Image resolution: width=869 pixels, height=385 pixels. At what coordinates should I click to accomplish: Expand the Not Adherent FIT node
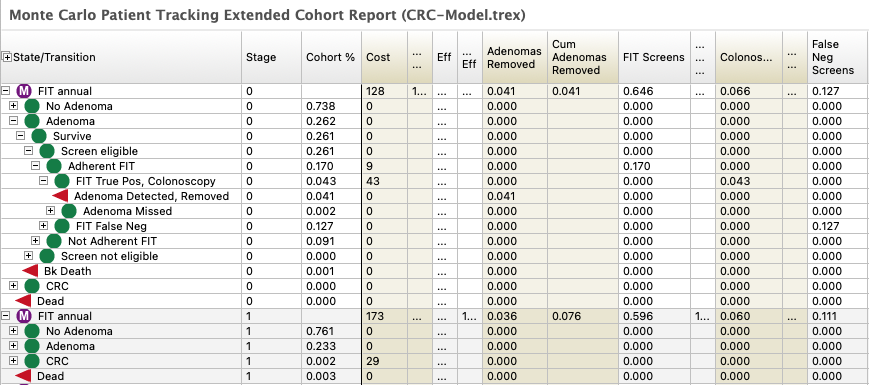35,240
